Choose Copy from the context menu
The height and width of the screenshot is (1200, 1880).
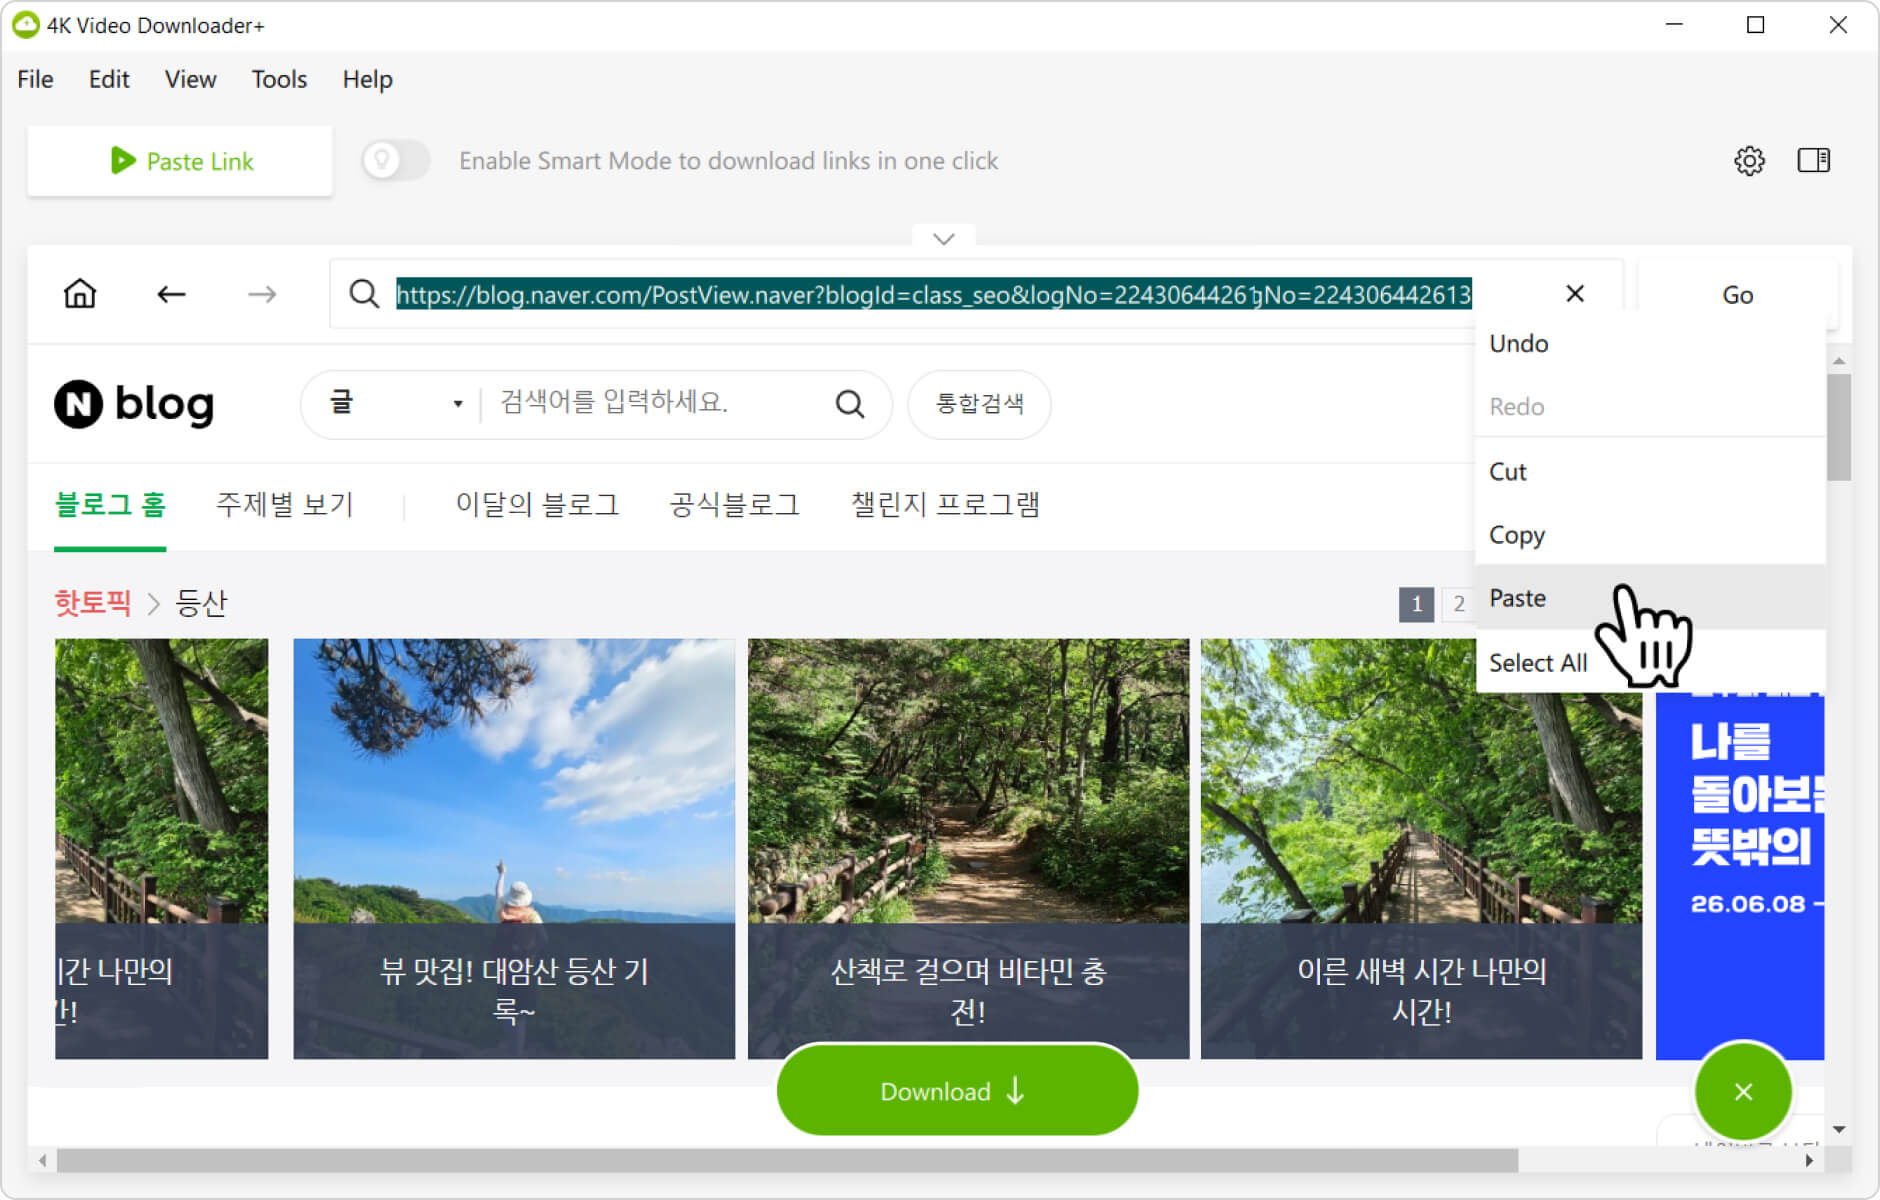[x=1650, y=535]
